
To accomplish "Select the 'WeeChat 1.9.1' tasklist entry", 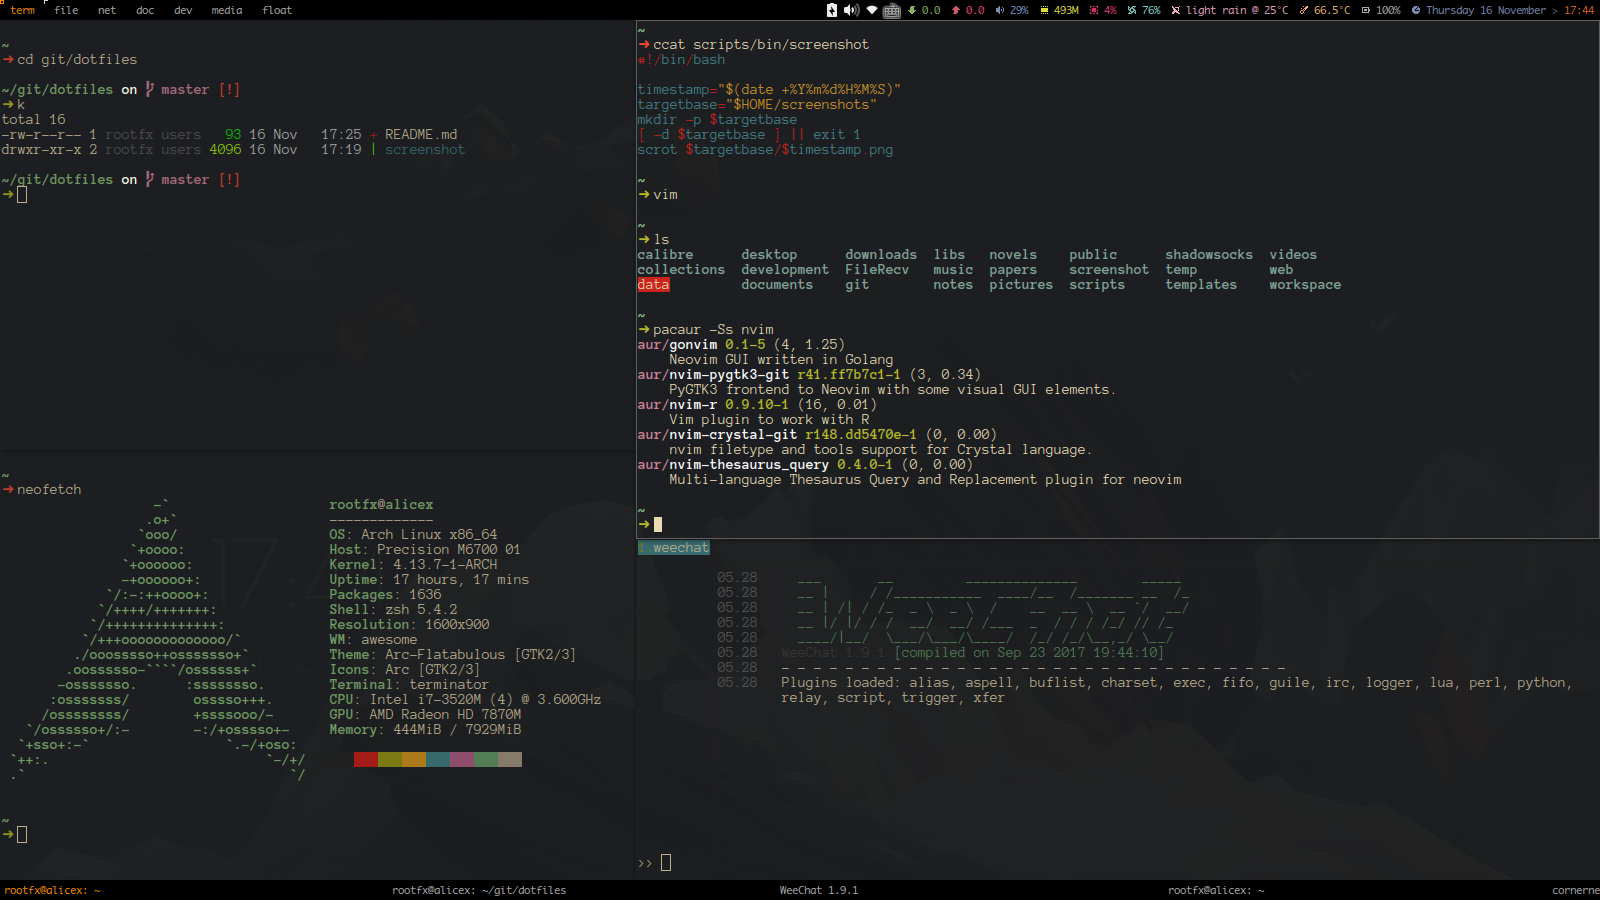I will pos(819,890).
